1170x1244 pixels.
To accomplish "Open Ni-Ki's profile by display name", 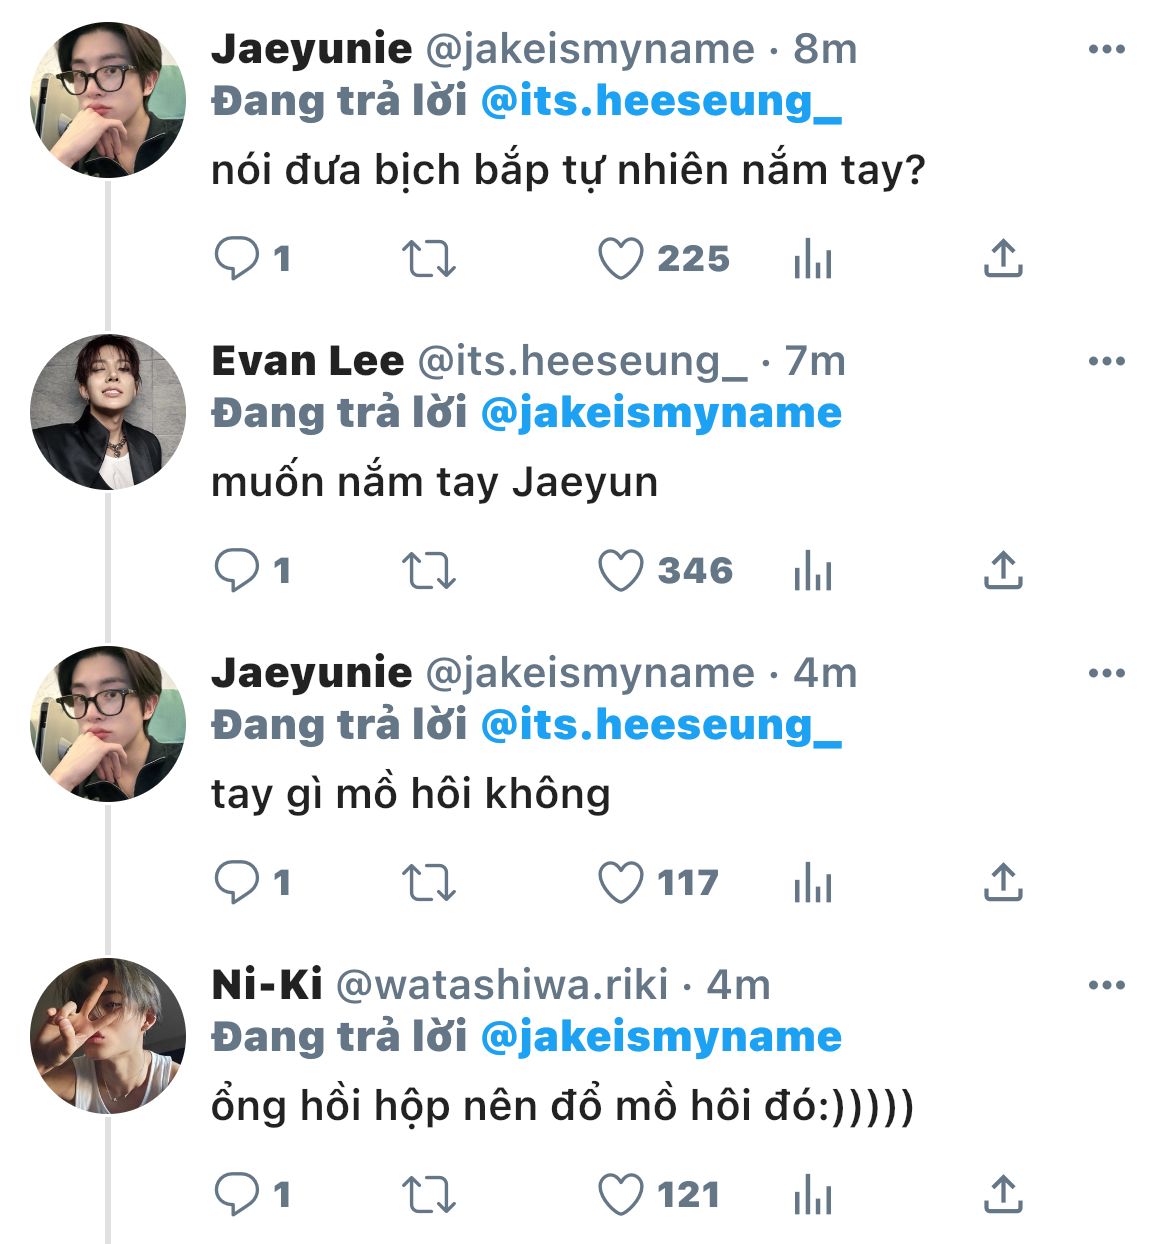I will point(267,985).
